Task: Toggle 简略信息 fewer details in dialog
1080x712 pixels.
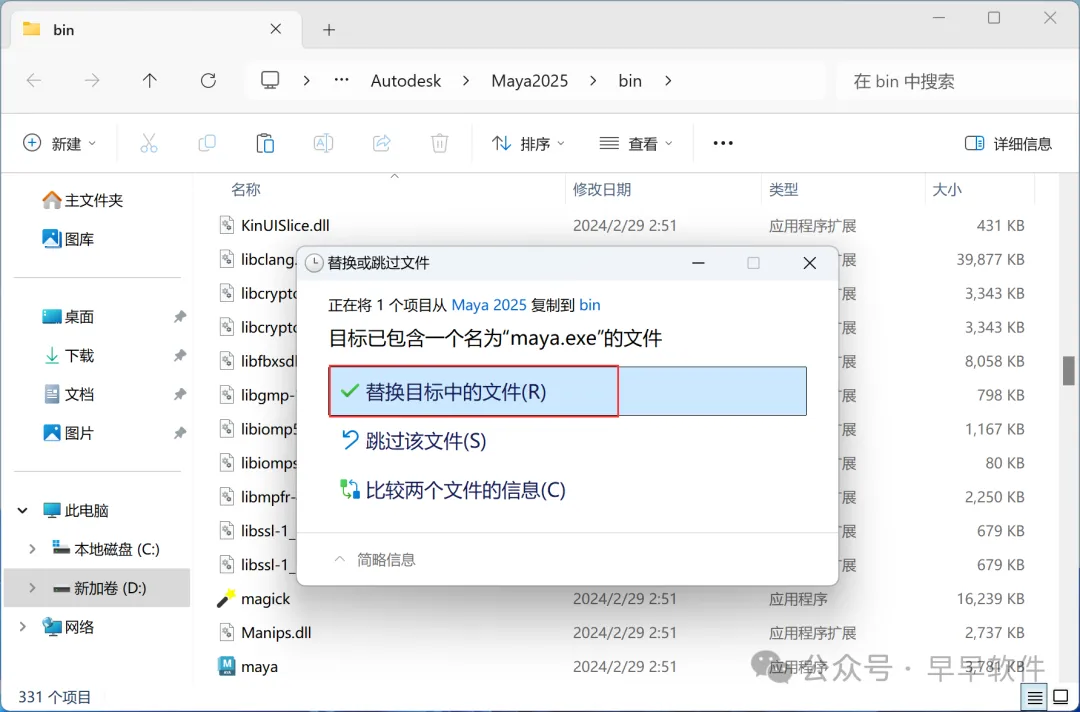Action: pyautogui.click(x=375, y=559)
